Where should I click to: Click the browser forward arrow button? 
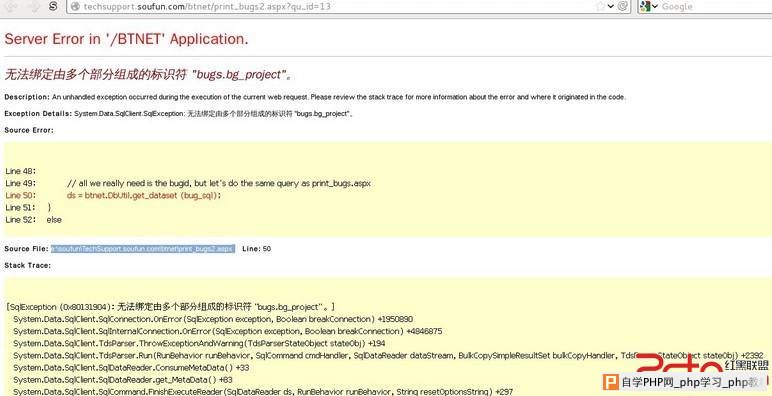tap(33, 6)
